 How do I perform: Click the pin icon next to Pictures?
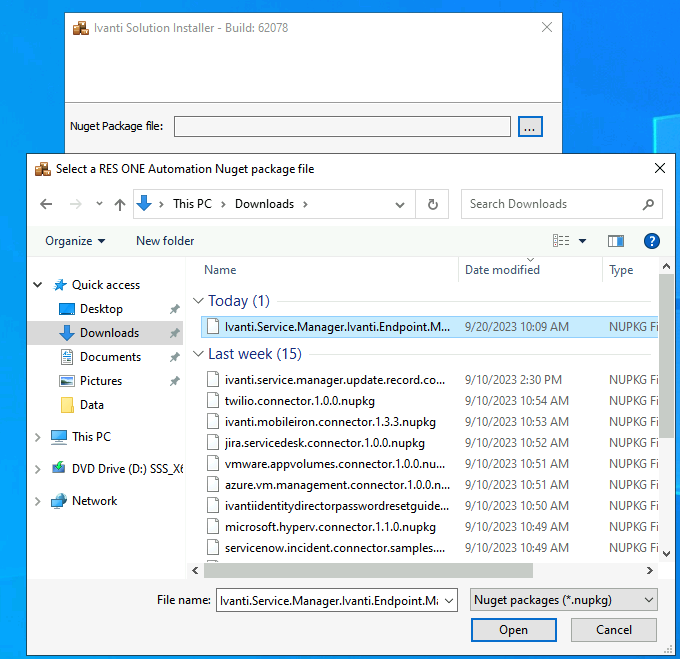174,381
